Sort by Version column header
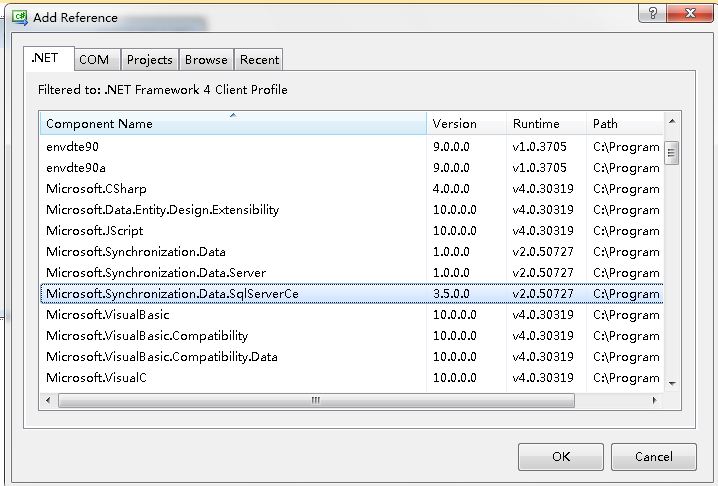Image resolution: width=718 pixels, height=486 pixels. pos(466,124)
